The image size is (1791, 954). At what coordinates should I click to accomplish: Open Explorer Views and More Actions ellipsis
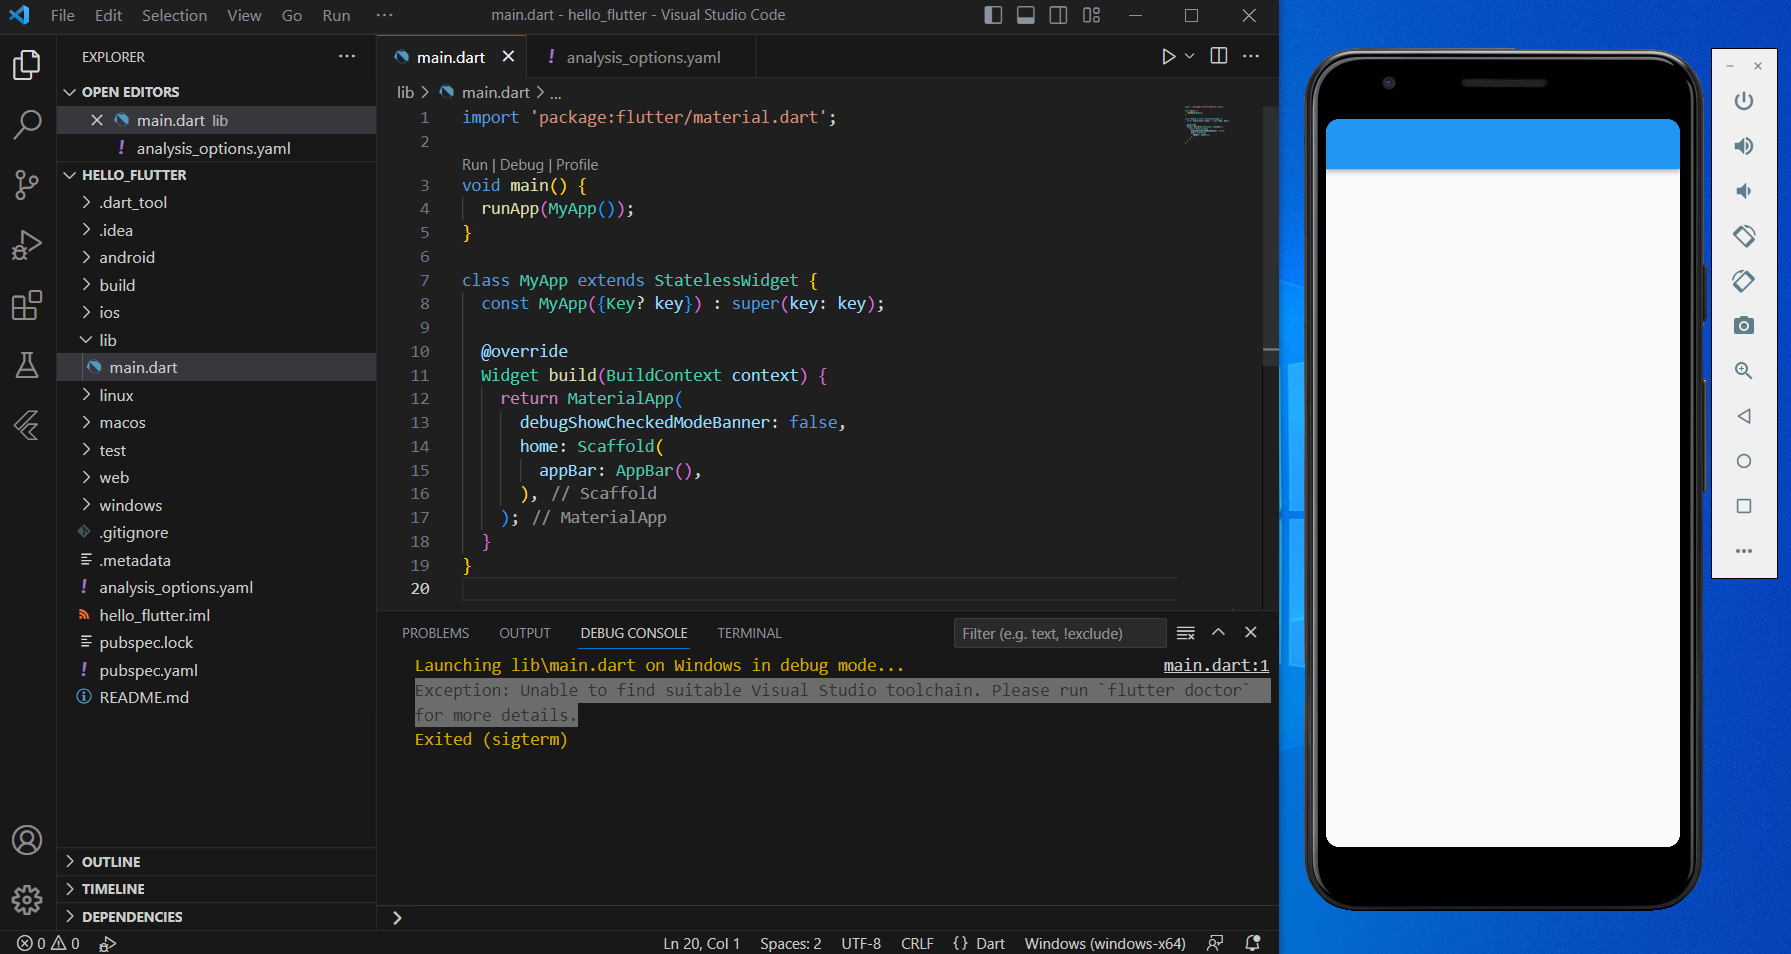[x=347, y=56]
